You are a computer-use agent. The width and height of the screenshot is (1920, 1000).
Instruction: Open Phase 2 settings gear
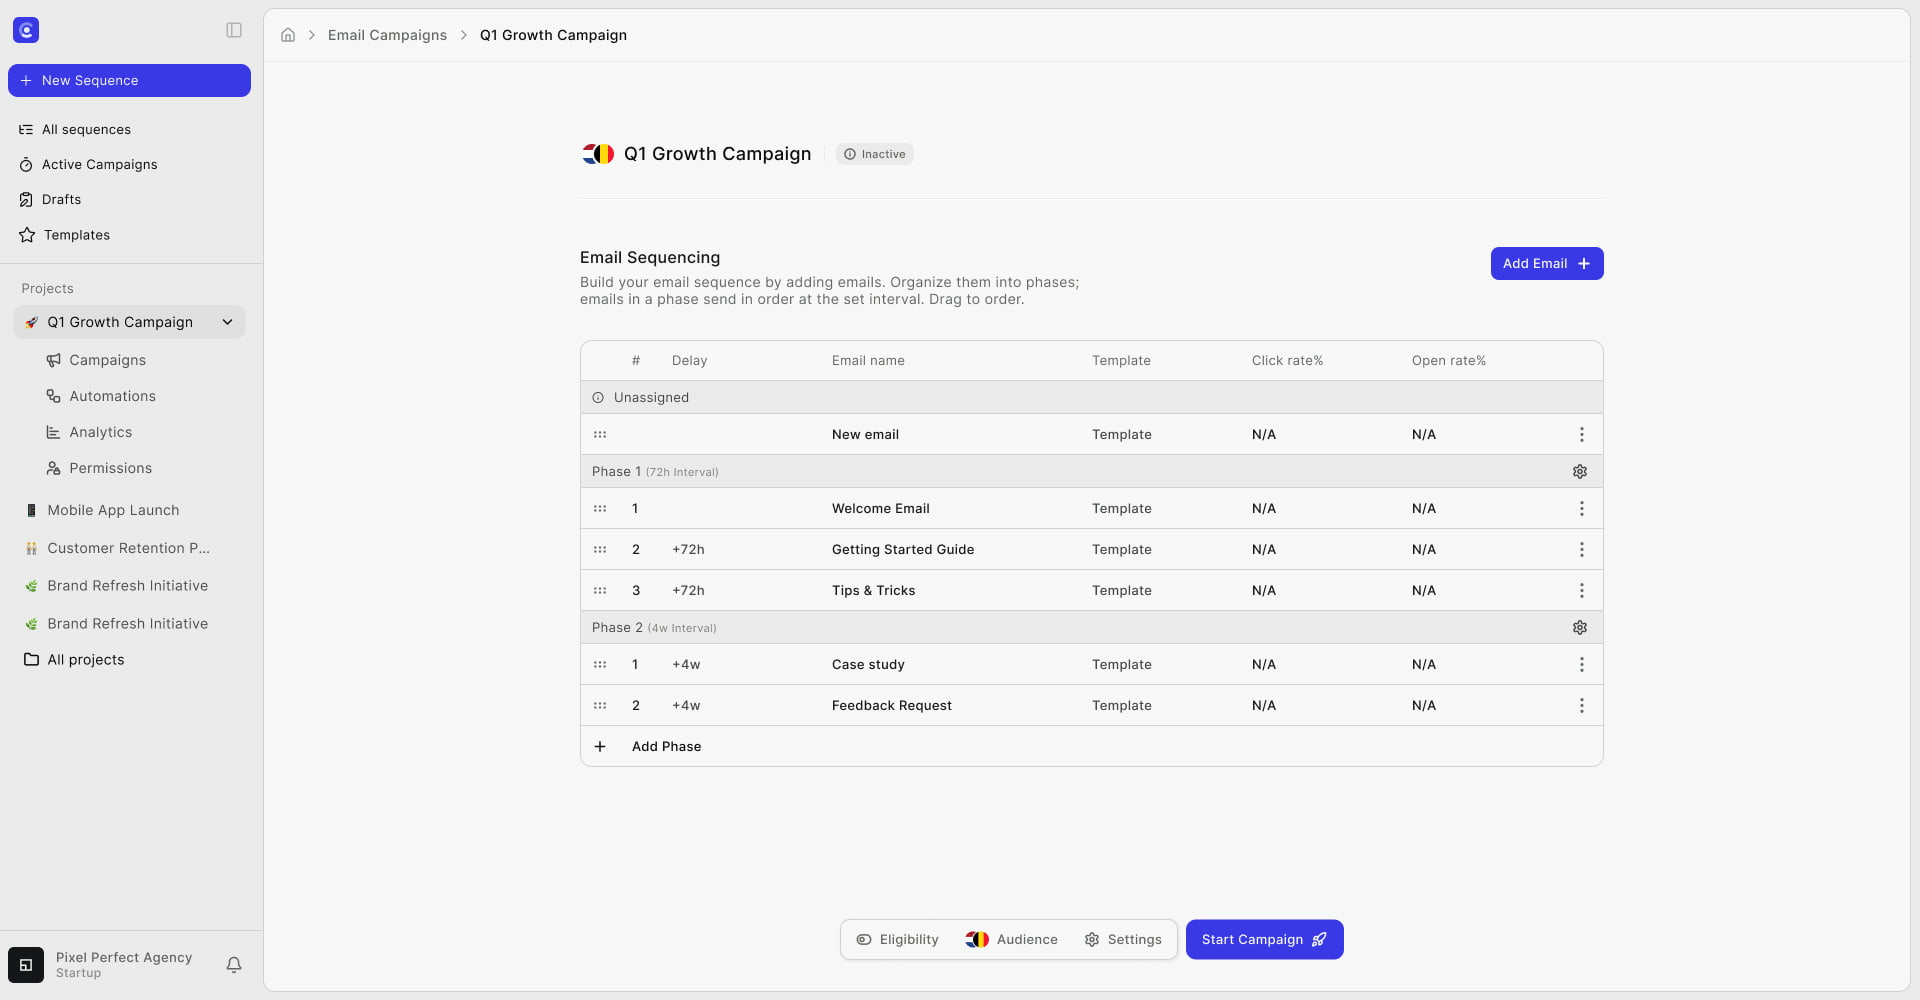click(1580, 627)
